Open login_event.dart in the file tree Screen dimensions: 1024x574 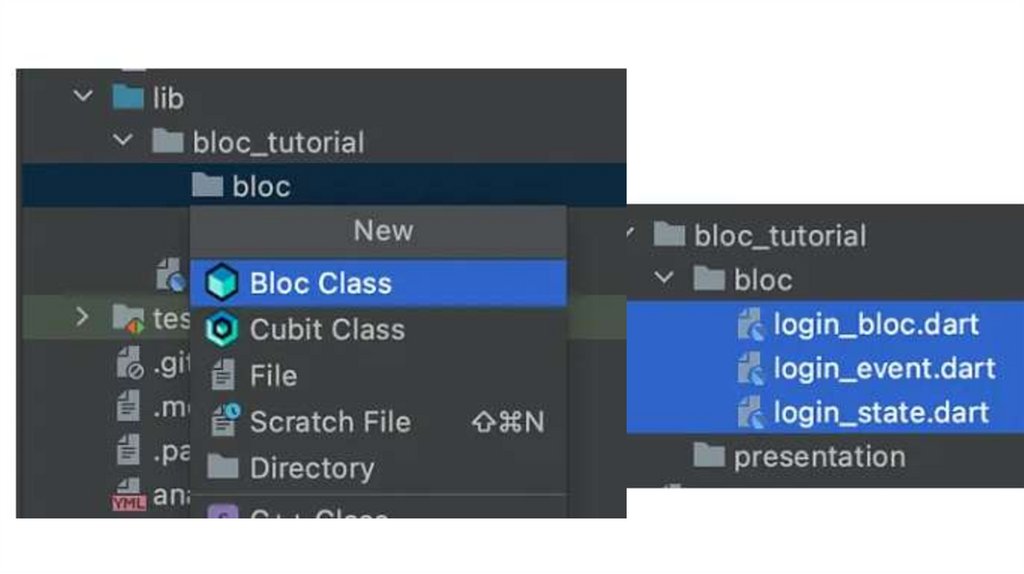884,368
